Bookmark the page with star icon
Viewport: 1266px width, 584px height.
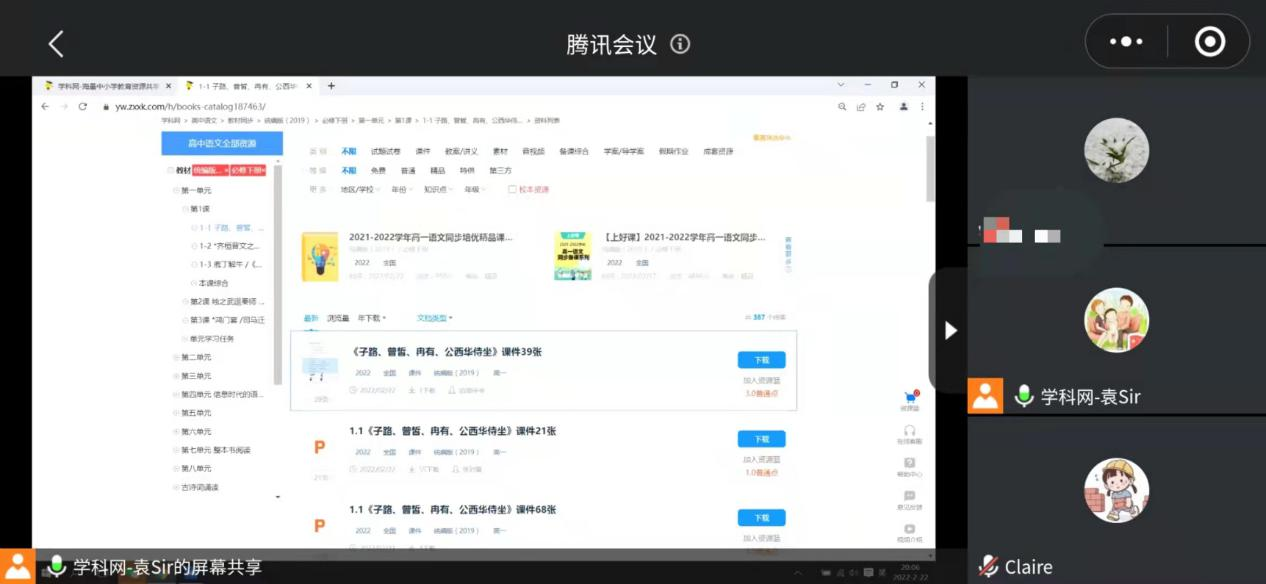click(x=880, y=106)
